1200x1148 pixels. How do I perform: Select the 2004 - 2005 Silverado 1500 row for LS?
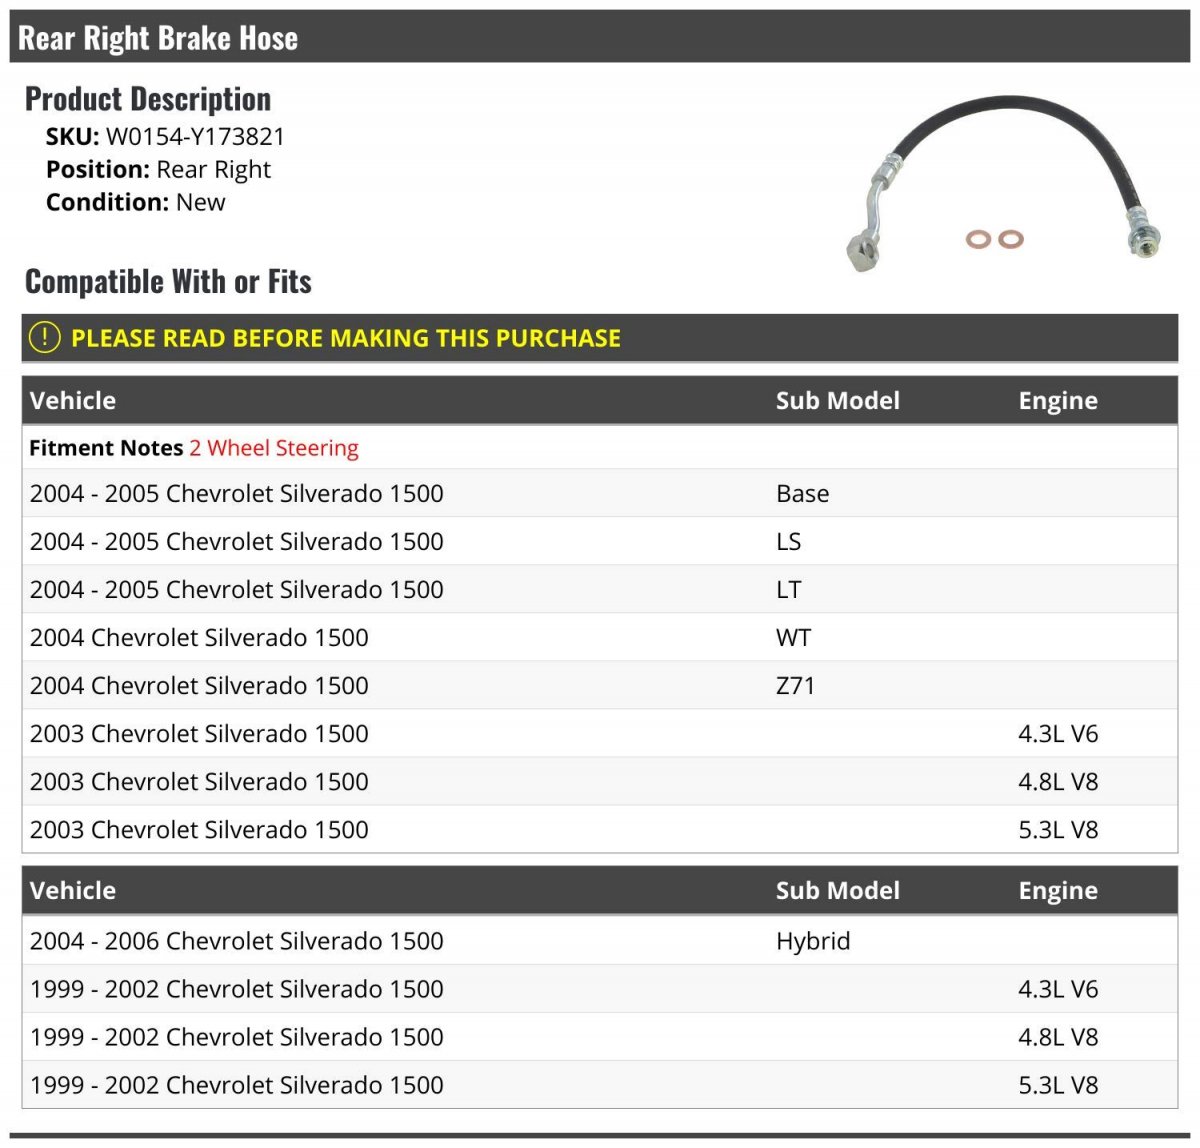(x=600, y=541)
